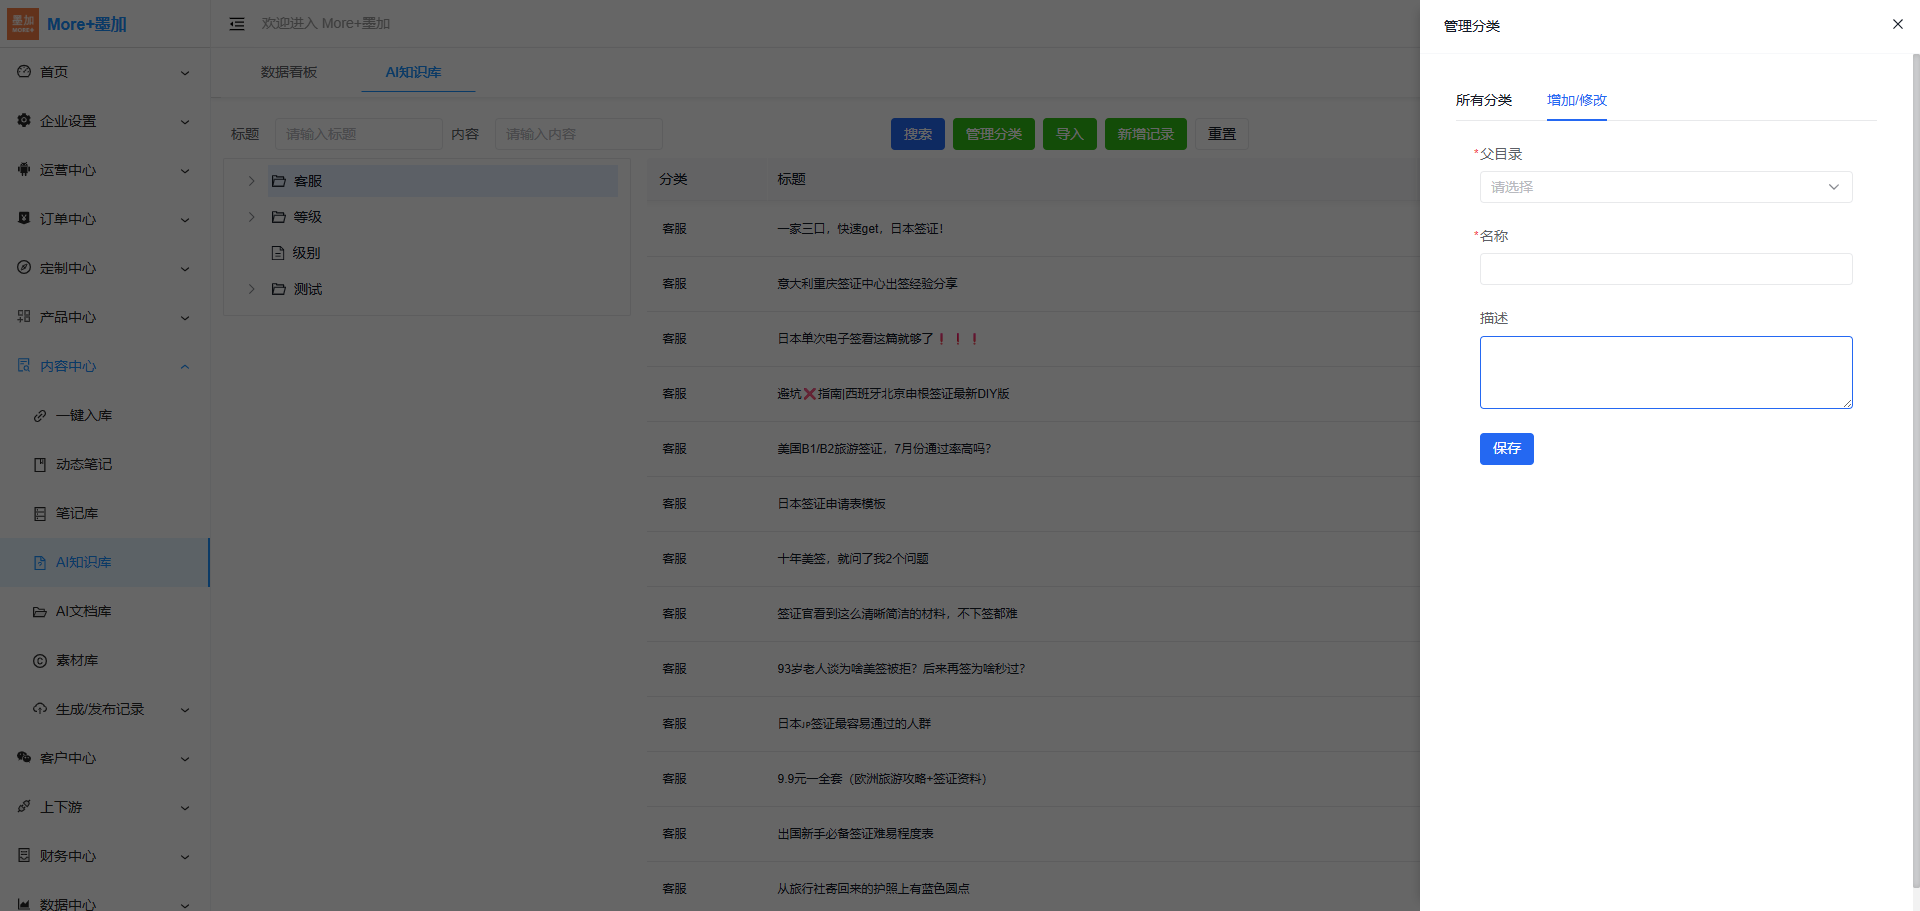Expand the 等级 tree folder
The height and width of the screenshot is (911, 1920).
pos(252,217)
